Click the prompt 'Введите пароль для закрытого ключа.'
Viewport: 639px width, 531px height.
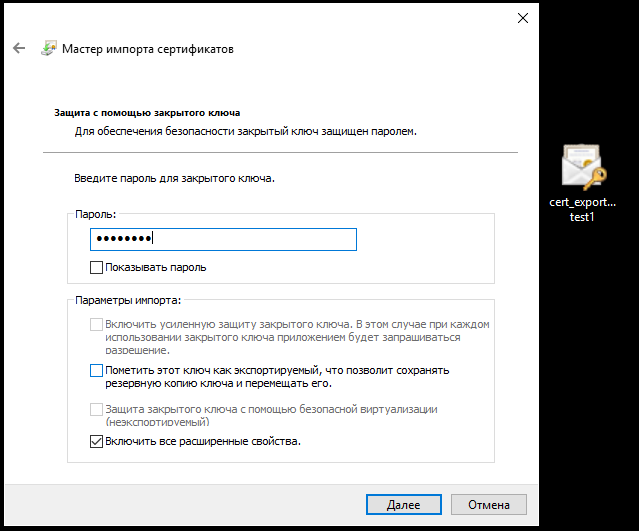174,179
